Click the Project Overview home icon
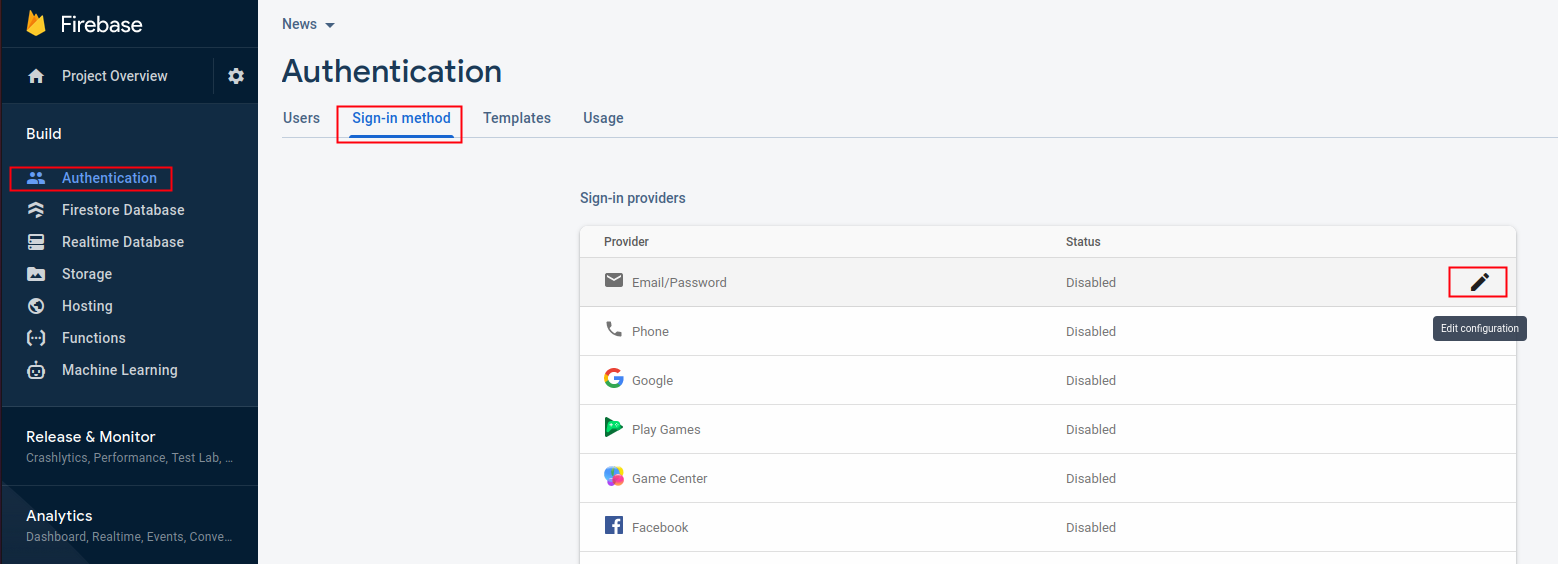Screen dimensions: 1558x564 click(36, 76)
